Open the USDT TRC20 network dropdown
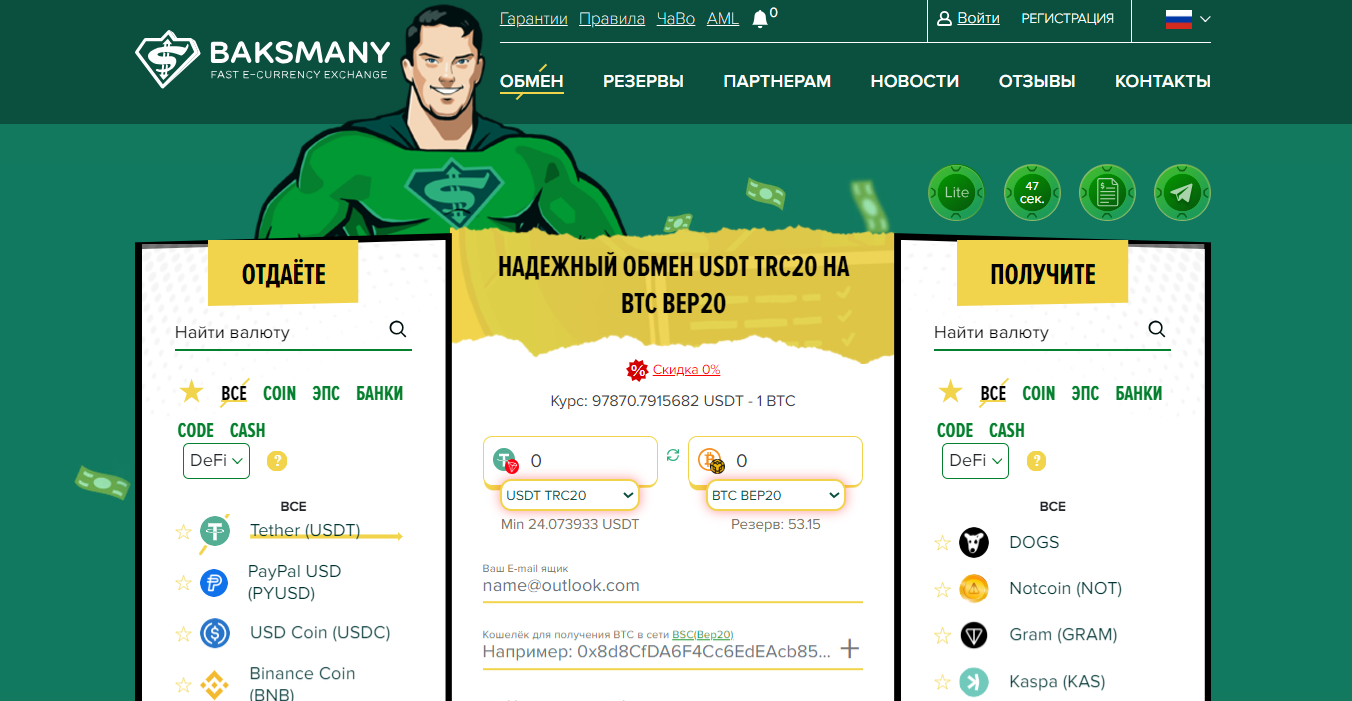This screenshot has width=1352, height=701. tap(570, 495)
